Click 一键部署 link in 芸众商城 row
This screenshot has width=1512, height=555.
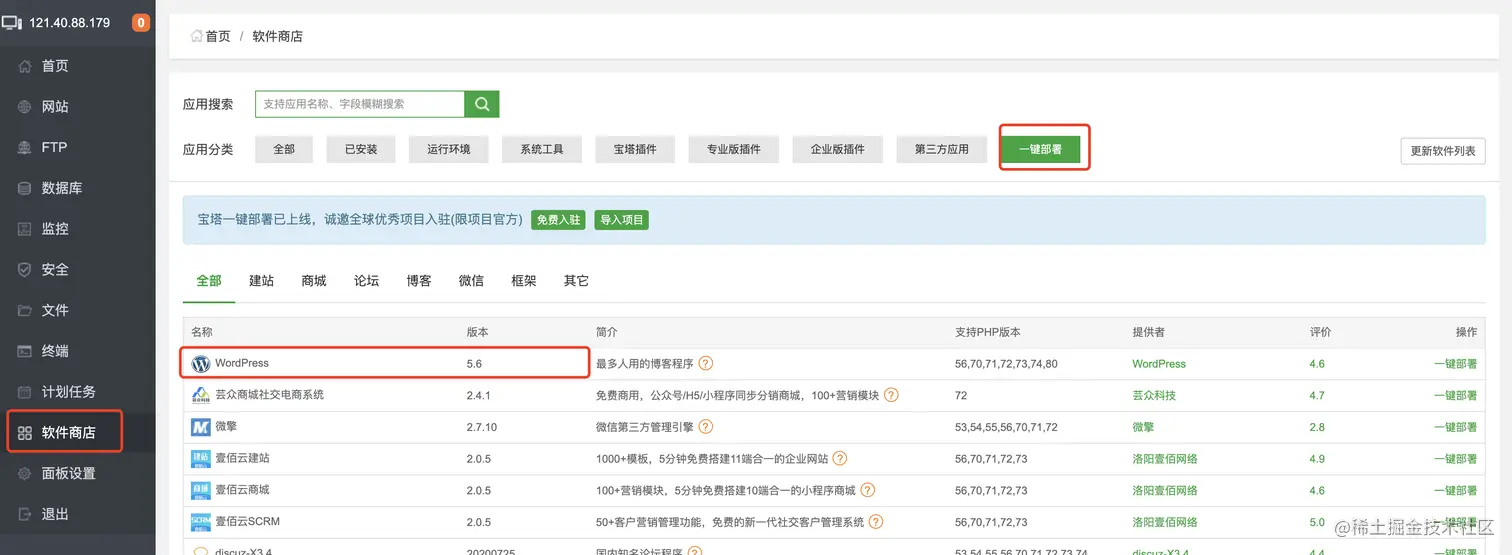tap(1455, 395)
